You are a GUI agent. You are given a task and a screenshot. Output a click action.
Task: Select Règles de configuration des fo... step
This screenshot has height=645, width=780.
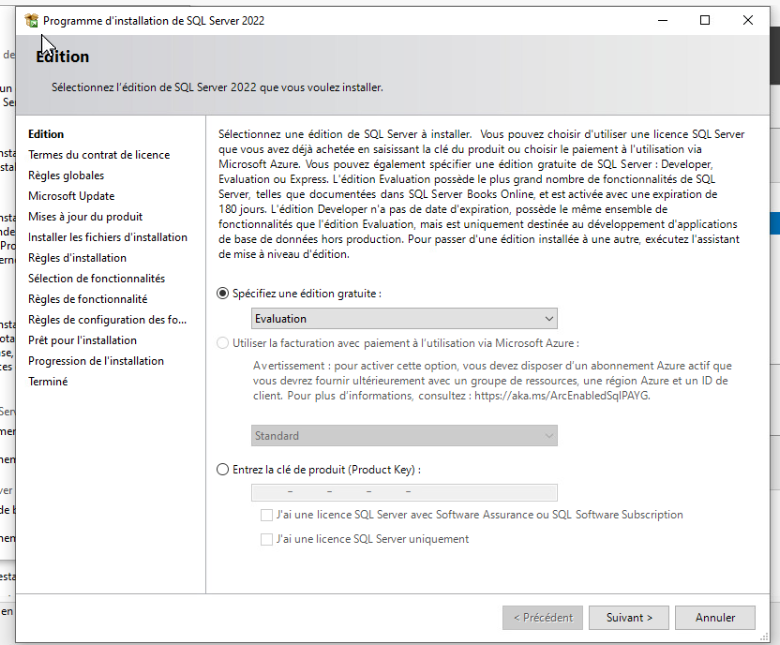point(107,320)
